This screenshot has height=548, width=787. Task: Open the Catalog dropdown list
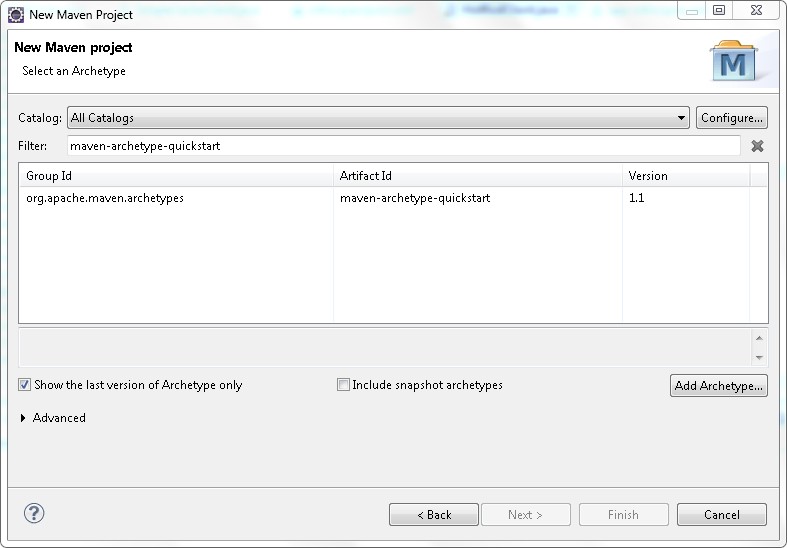pyautogui.click(x=681, y=118)
